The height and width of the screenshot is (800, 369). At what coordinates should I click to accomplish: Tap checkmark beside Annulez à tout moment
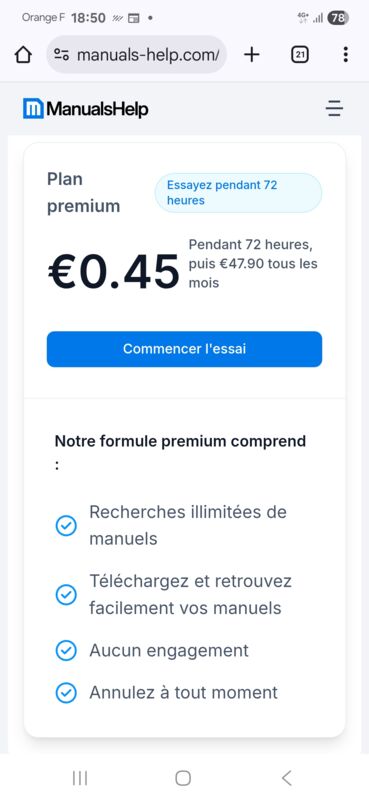coord(66,693)
